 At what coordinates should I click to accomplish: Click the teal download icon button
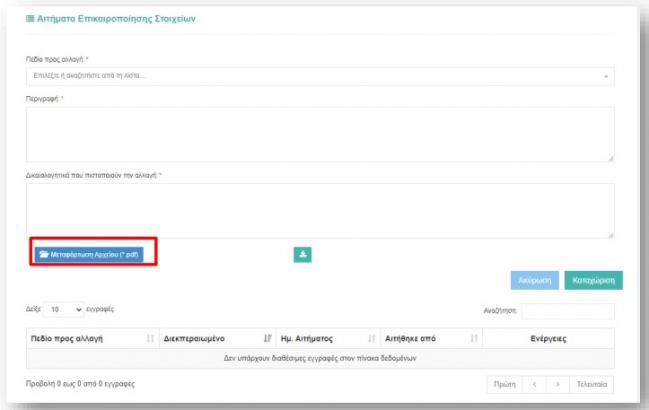[302, 254]
